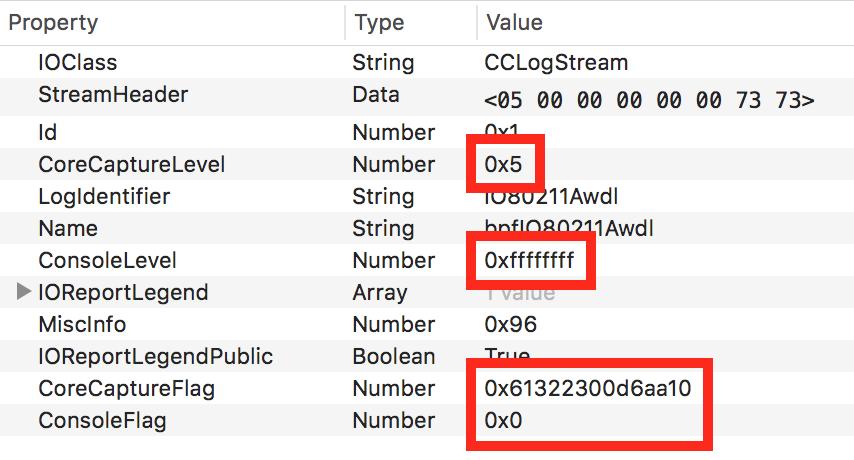Select the IOReportLegendPublic property
The width and height of the screenshot is (854, 460).
pos(155,356)
